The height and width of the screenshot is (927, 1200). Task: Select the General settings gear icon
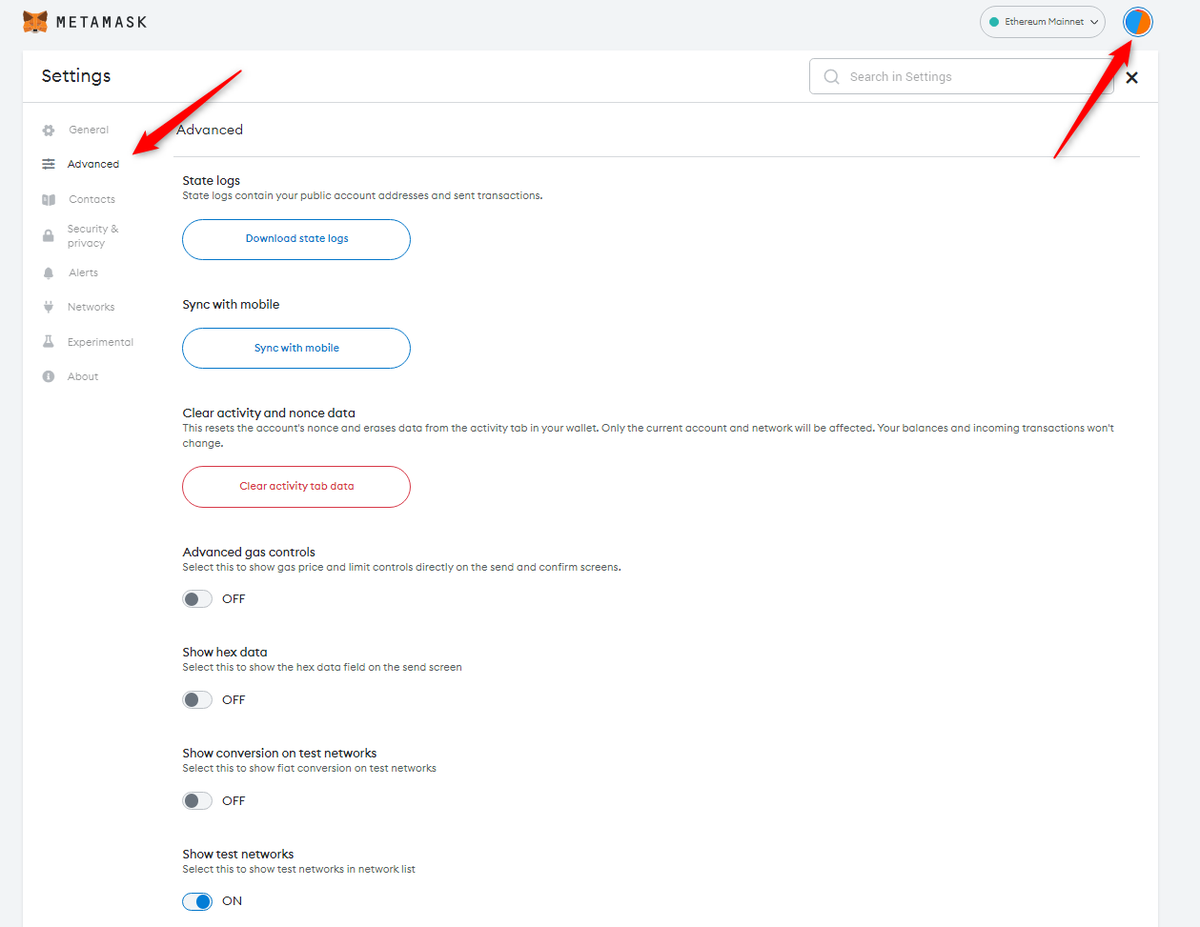coord(47,129)
